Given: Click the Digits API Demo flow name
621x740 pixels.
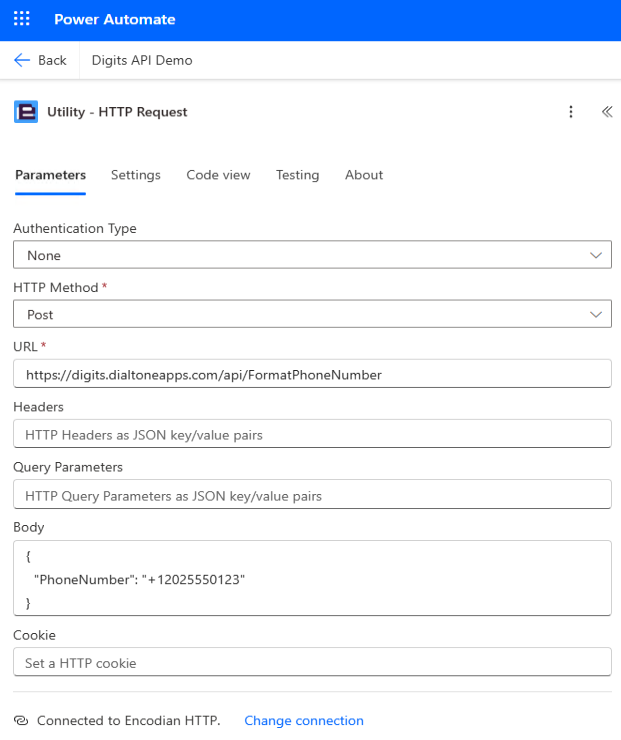Looking at the screenshot, I should click(x=142, y=60).
